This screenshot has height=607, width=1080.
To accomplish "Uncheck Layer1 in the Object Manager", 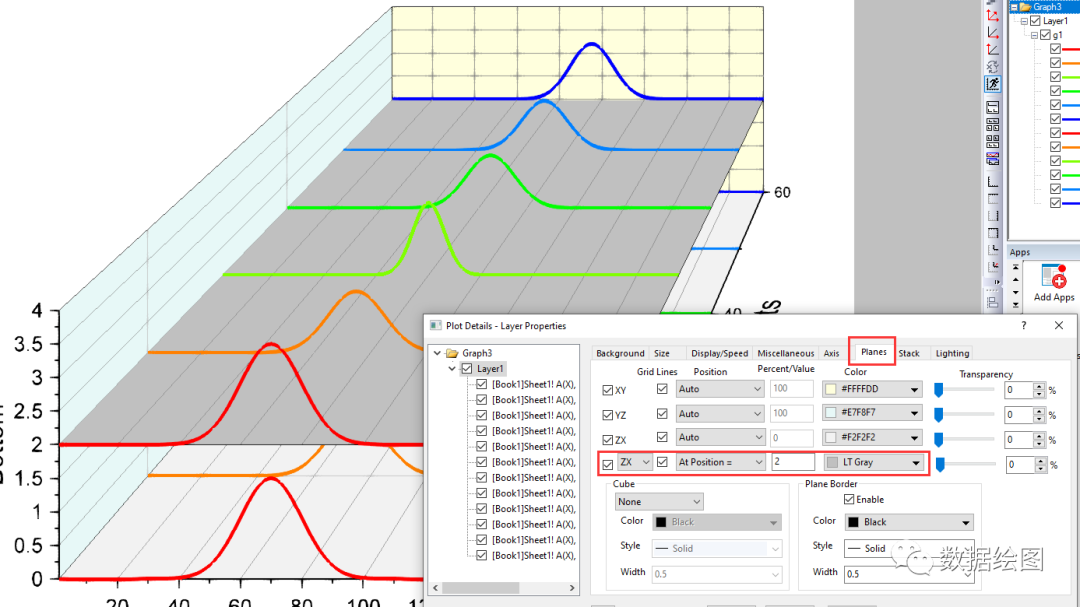I will point(1035,21).
